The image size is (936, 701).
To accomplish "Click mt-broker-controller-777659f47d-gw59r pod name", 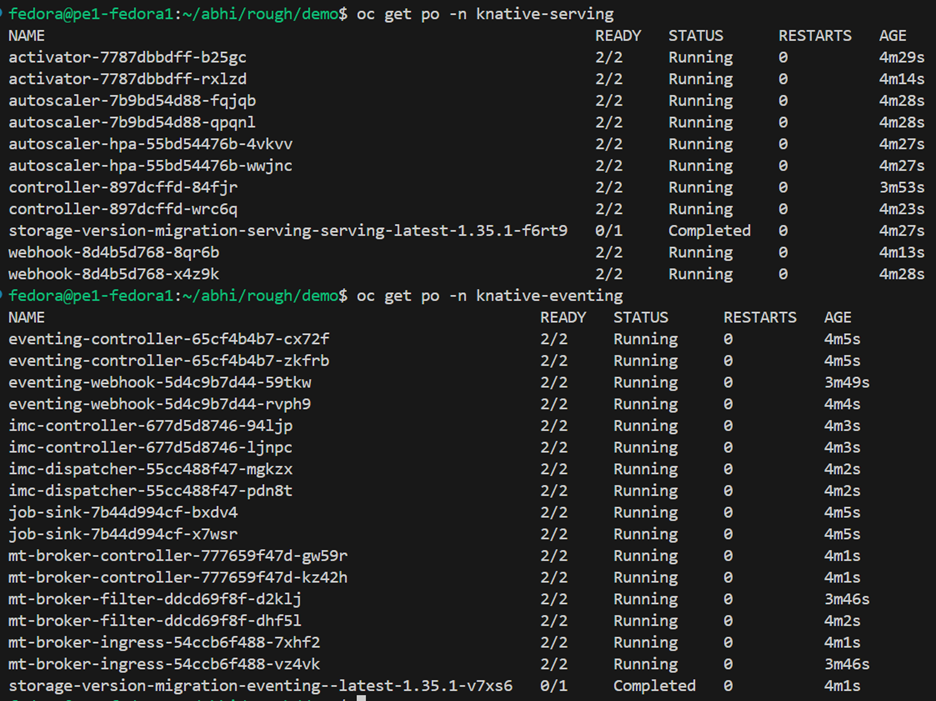I will 178,556.
